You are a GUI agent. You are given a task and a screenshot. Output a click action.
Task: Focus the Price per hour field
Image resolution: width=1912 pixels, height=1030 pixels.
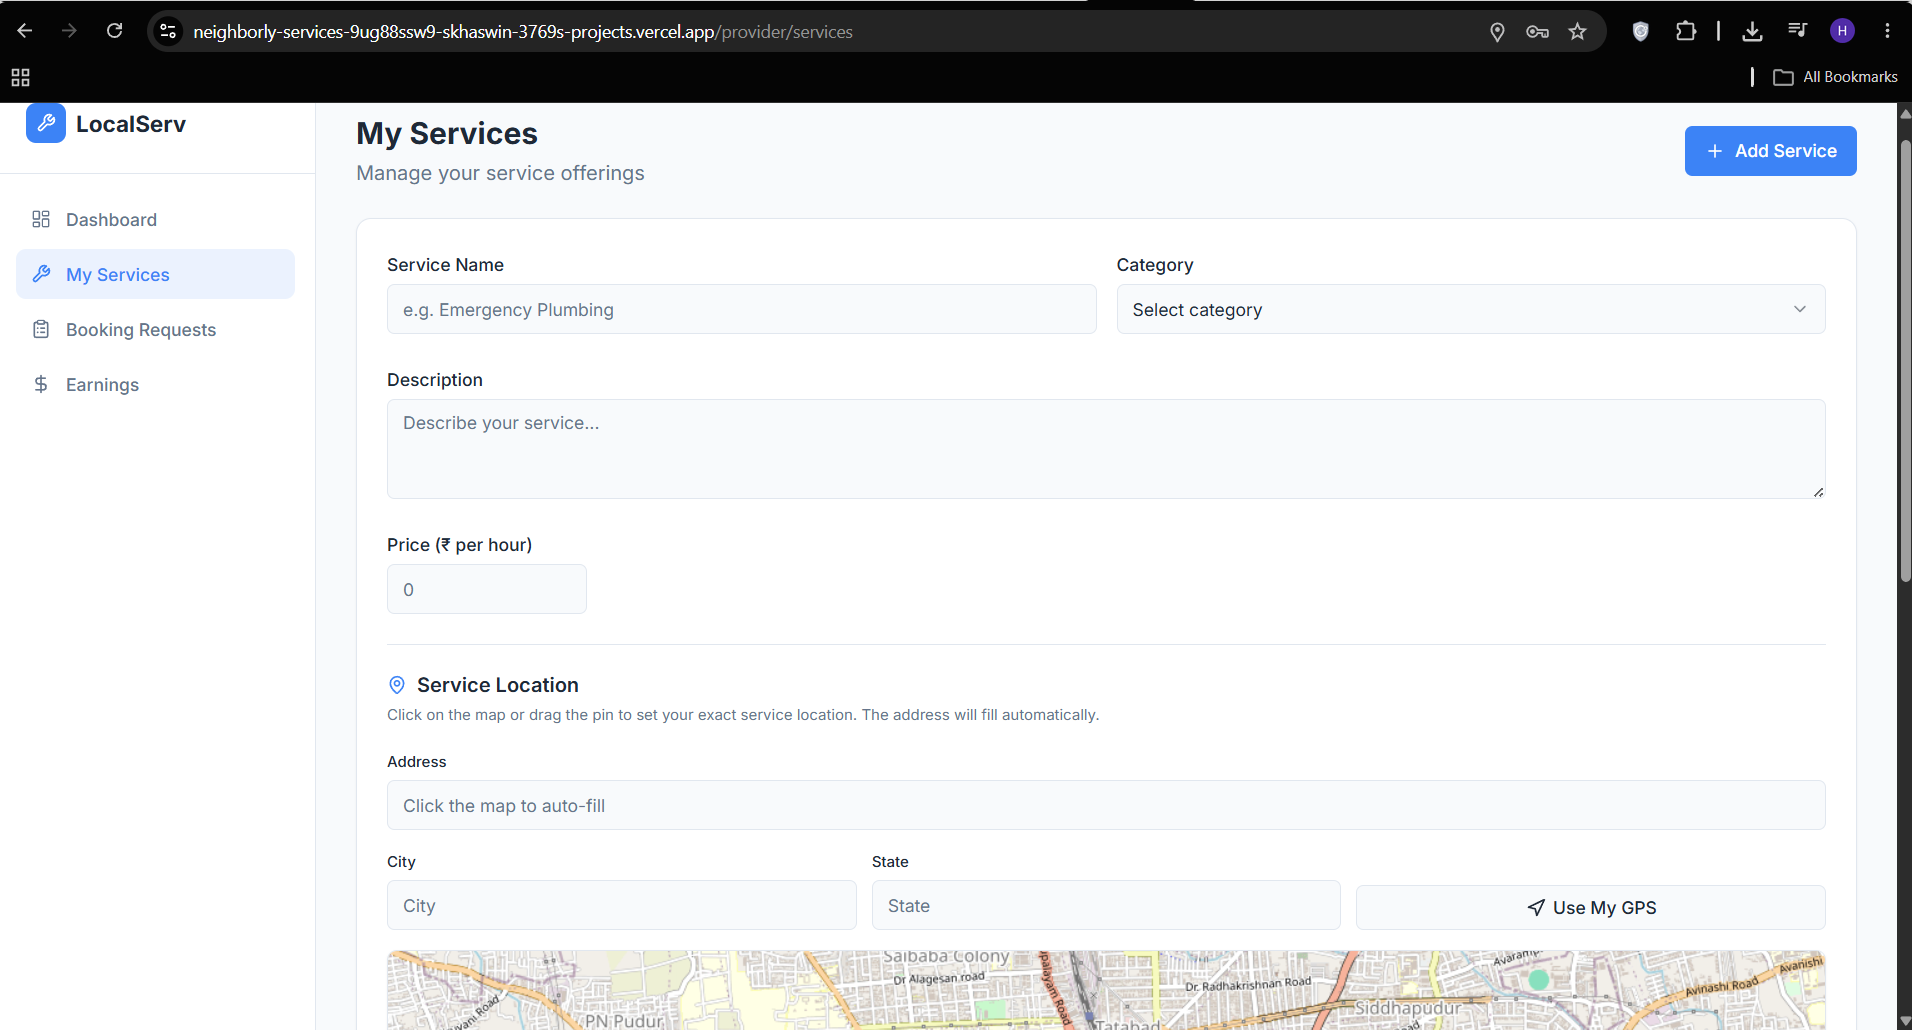click(x=486, y=589)
